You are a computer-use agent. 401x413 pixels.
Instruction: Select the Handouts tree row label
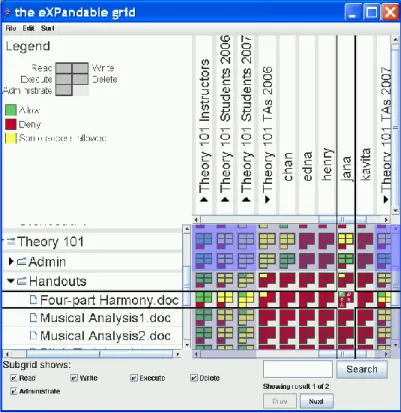(57, 281)
